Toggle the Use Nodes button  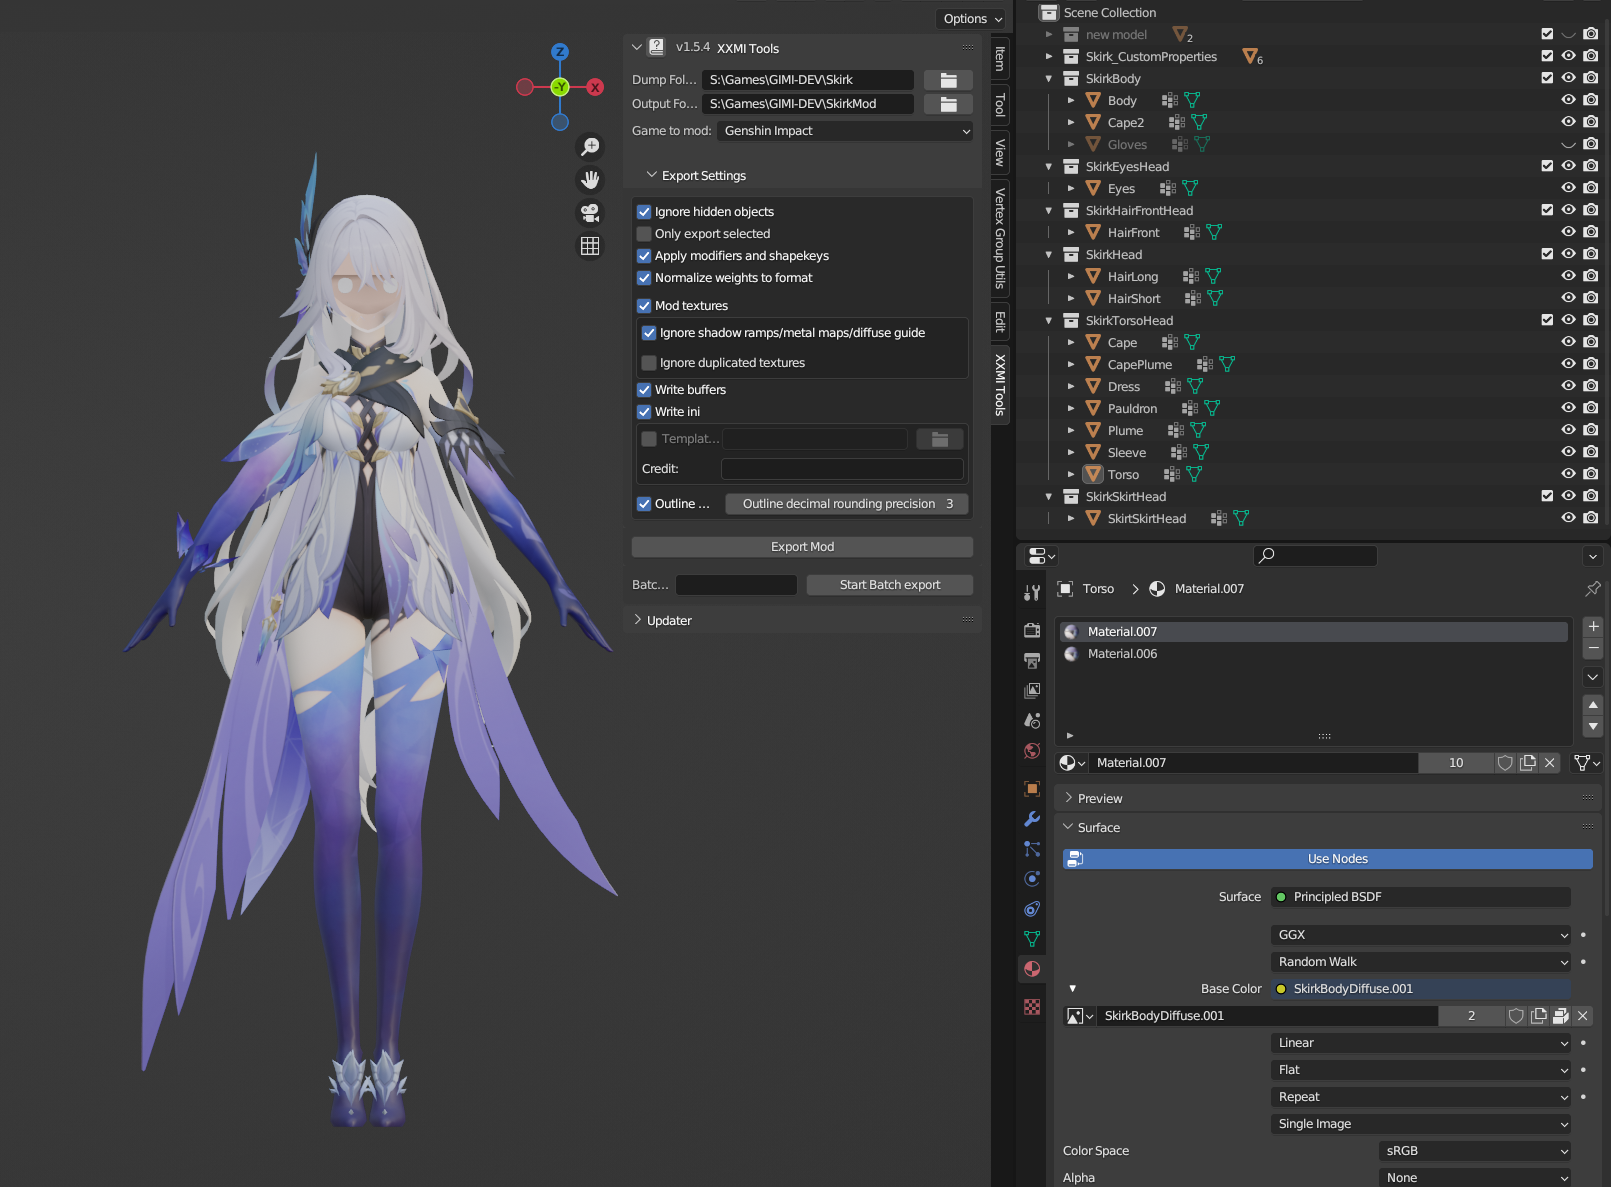pyautogui.click(x=1327, y=859)
